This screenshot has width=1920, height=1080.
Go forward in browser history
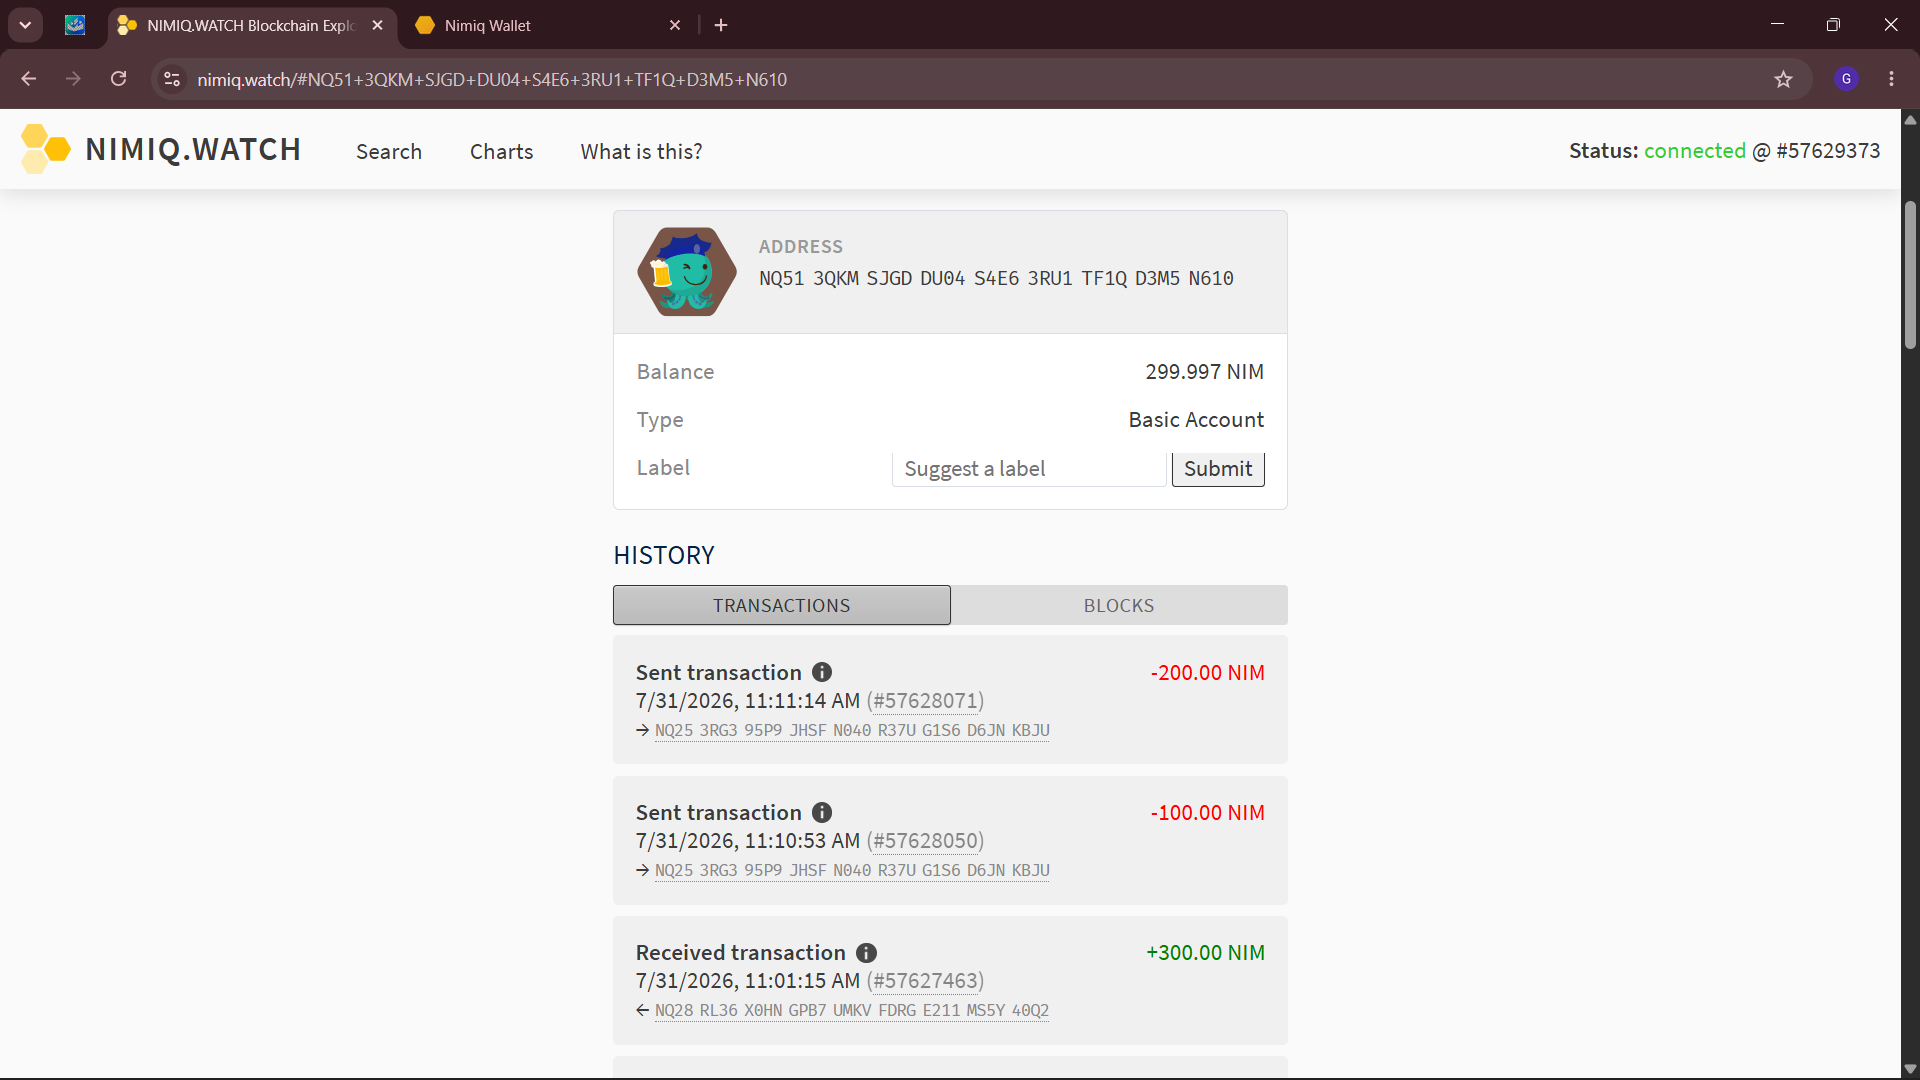point(73,79)
